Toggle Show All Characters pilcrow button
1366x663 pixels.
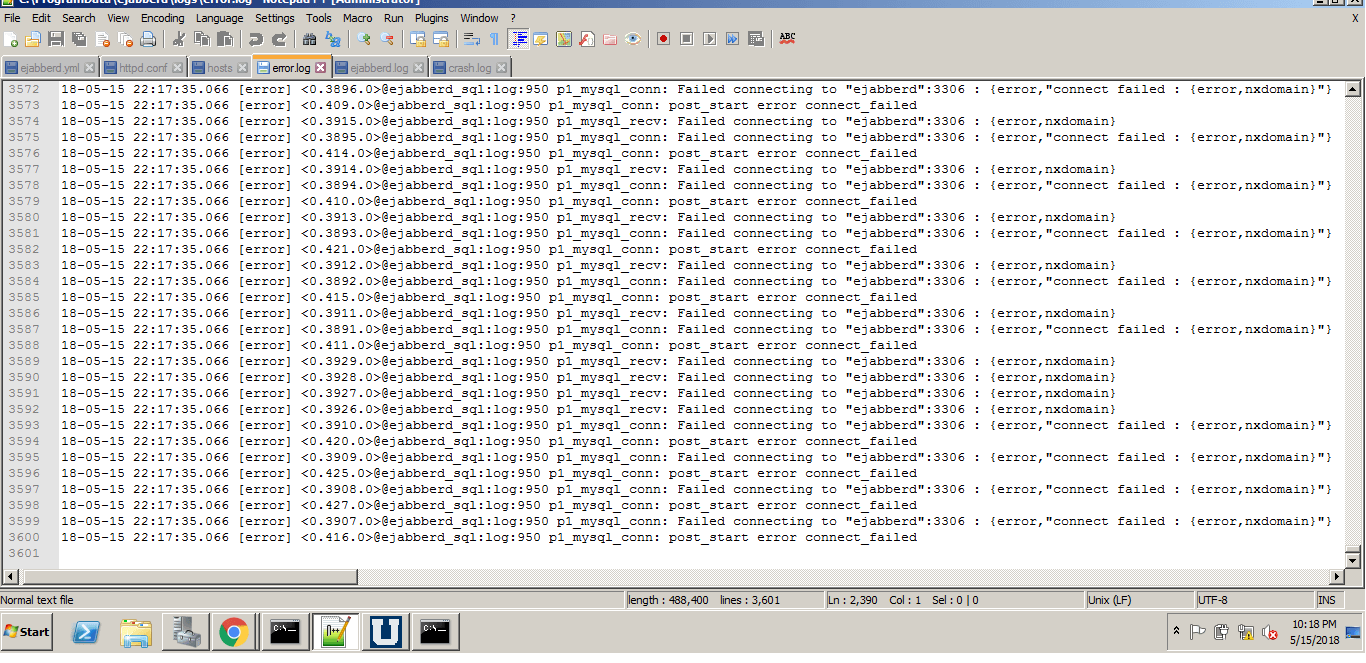(x=494, y=39)
